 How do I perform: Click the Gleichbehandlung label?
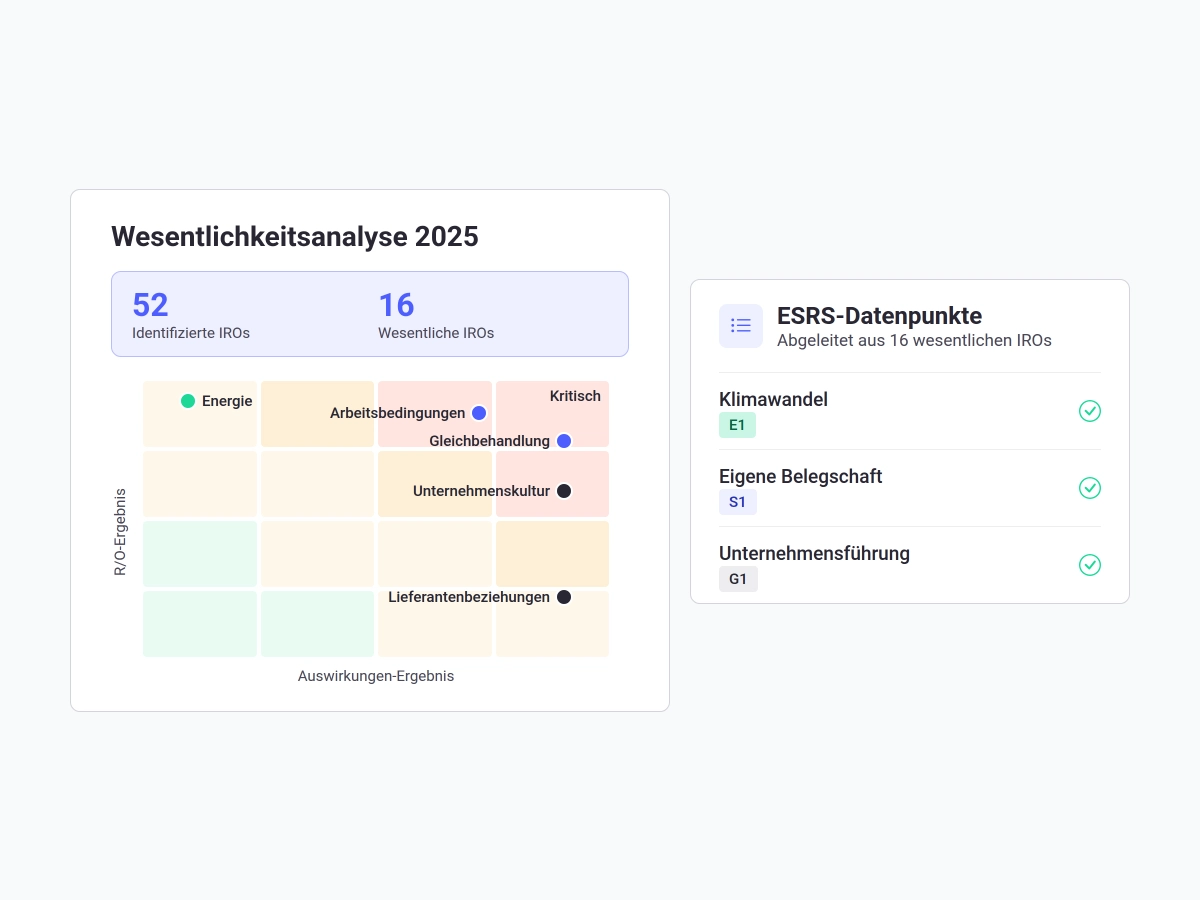click(490, 441)
